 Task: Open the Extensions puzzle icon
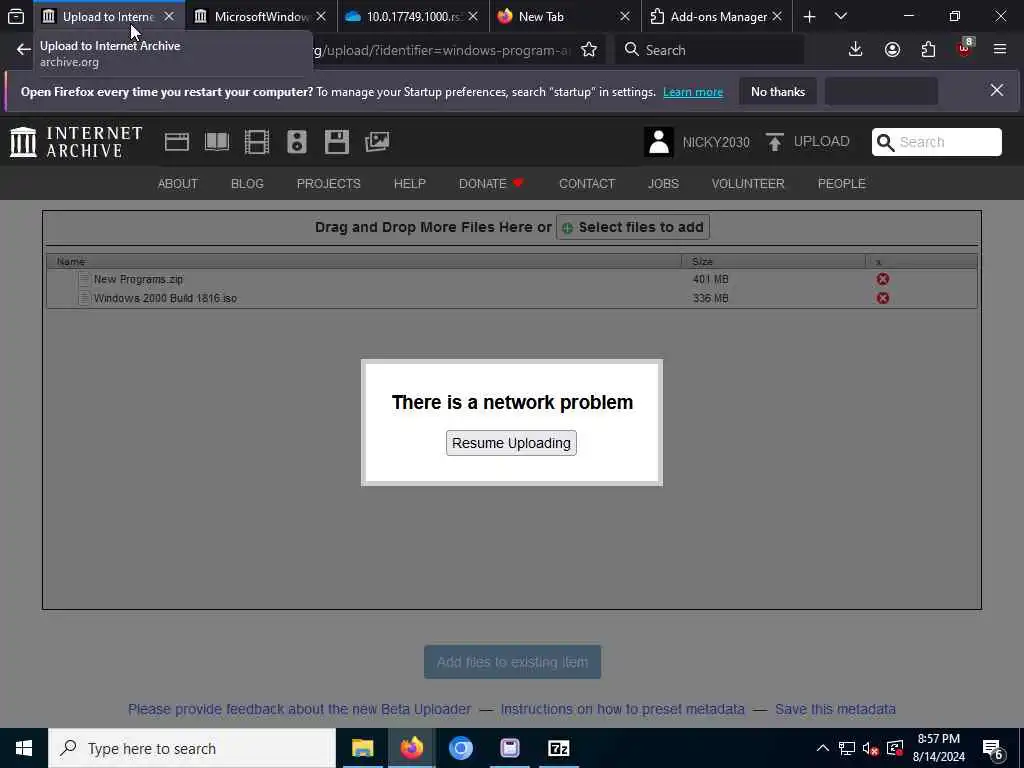pyautogui.click(x=928, y=50)
